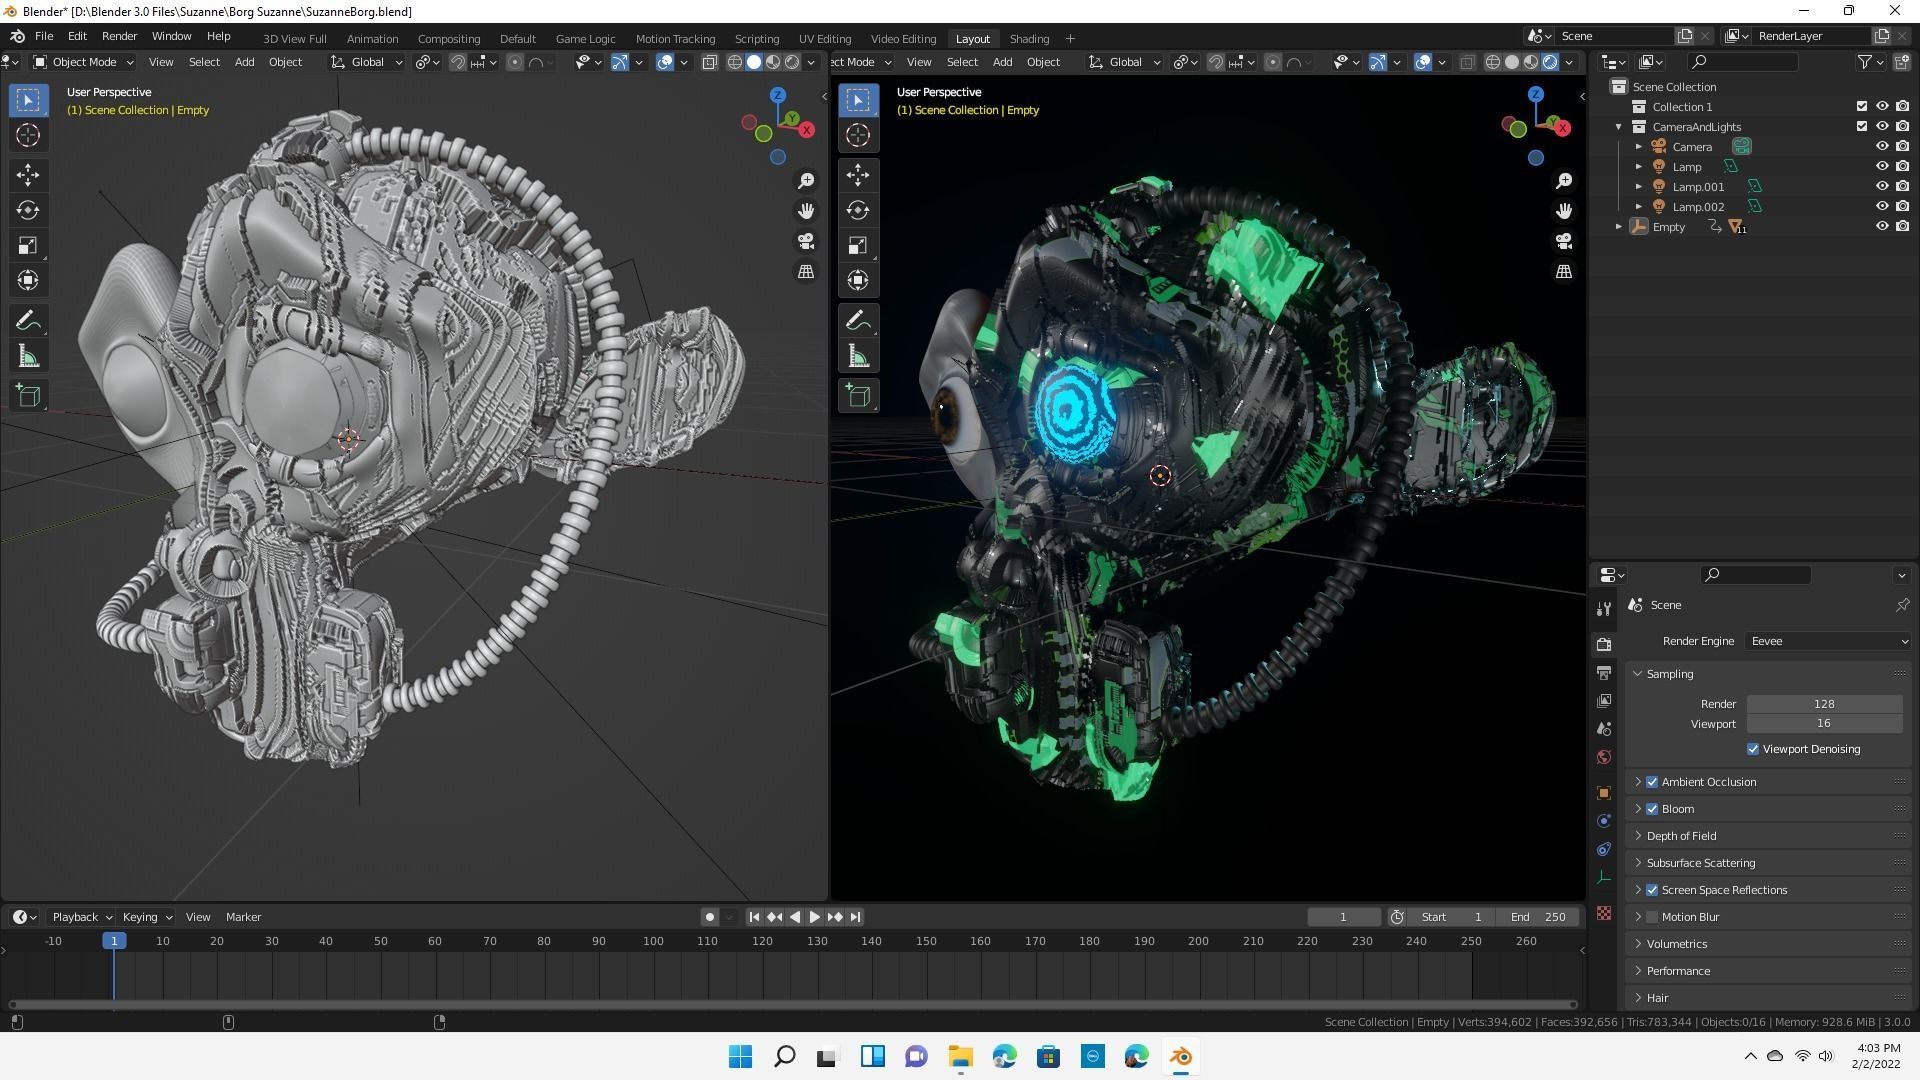Toggle camera view in right viewport
This screenshot has height=1080, width=1920.
click(x=1564, y=241)
